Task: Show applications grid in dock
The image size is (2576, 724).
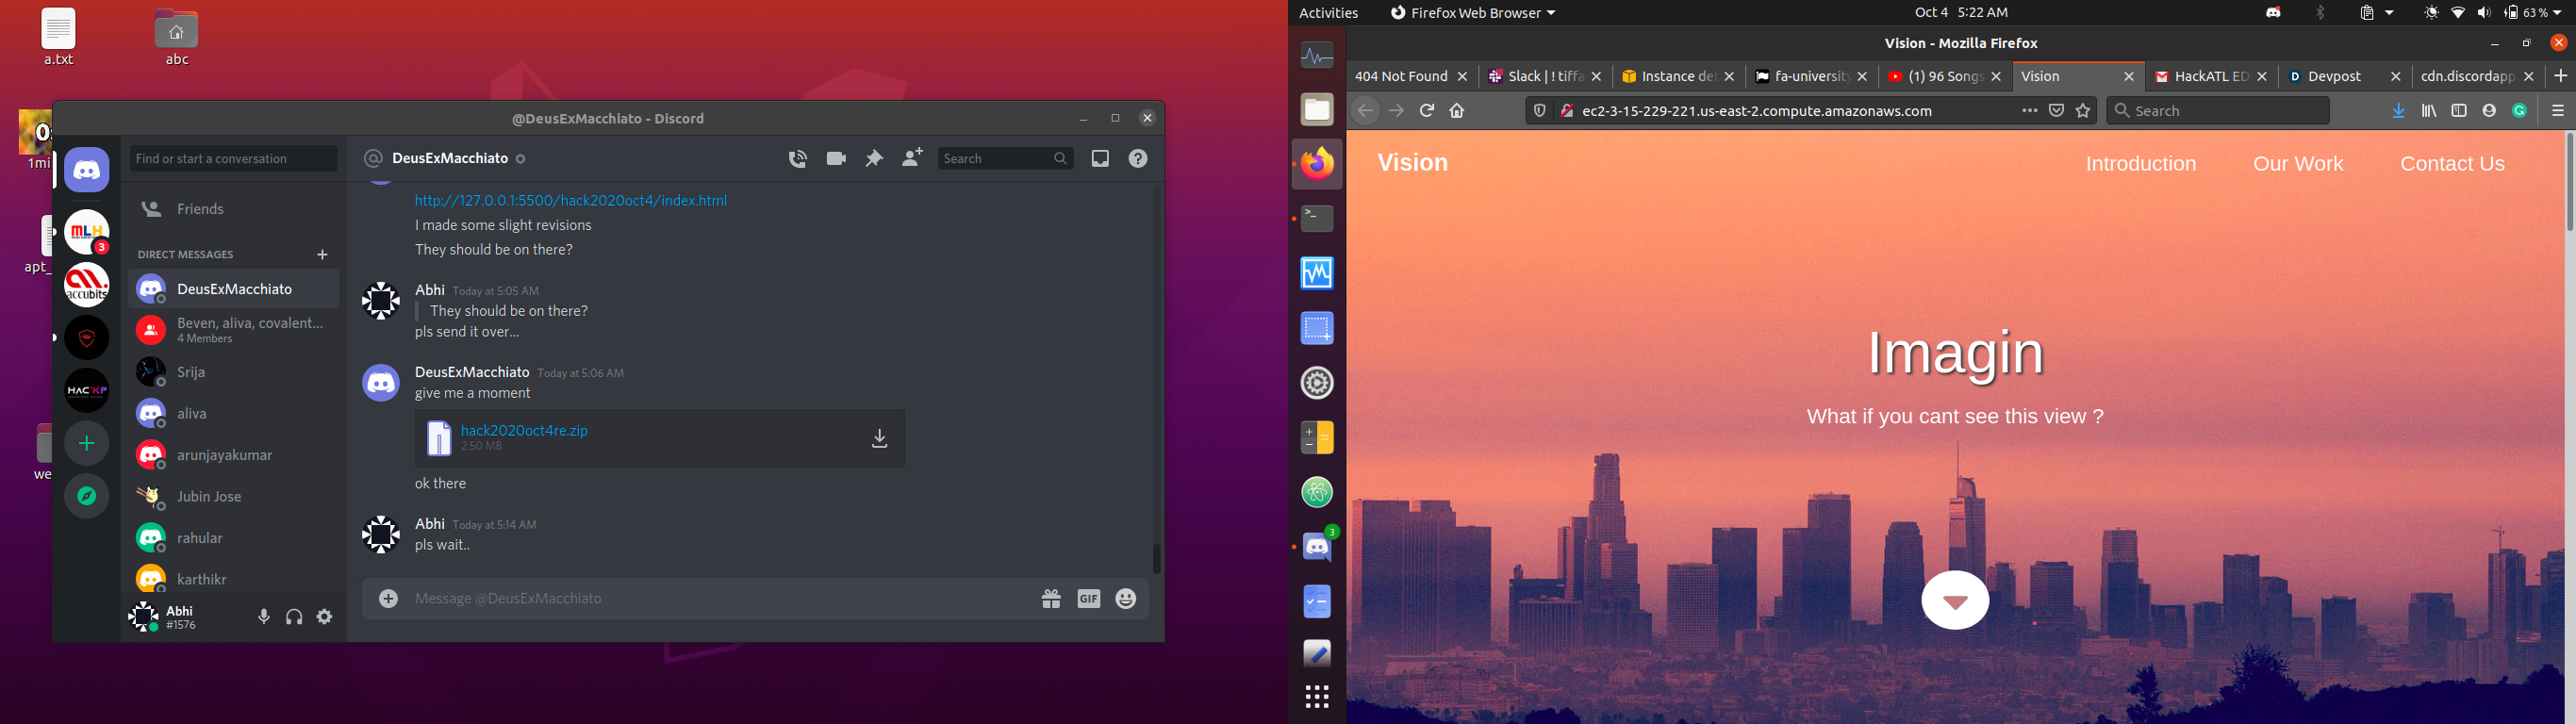Action: coord(1317,697)
